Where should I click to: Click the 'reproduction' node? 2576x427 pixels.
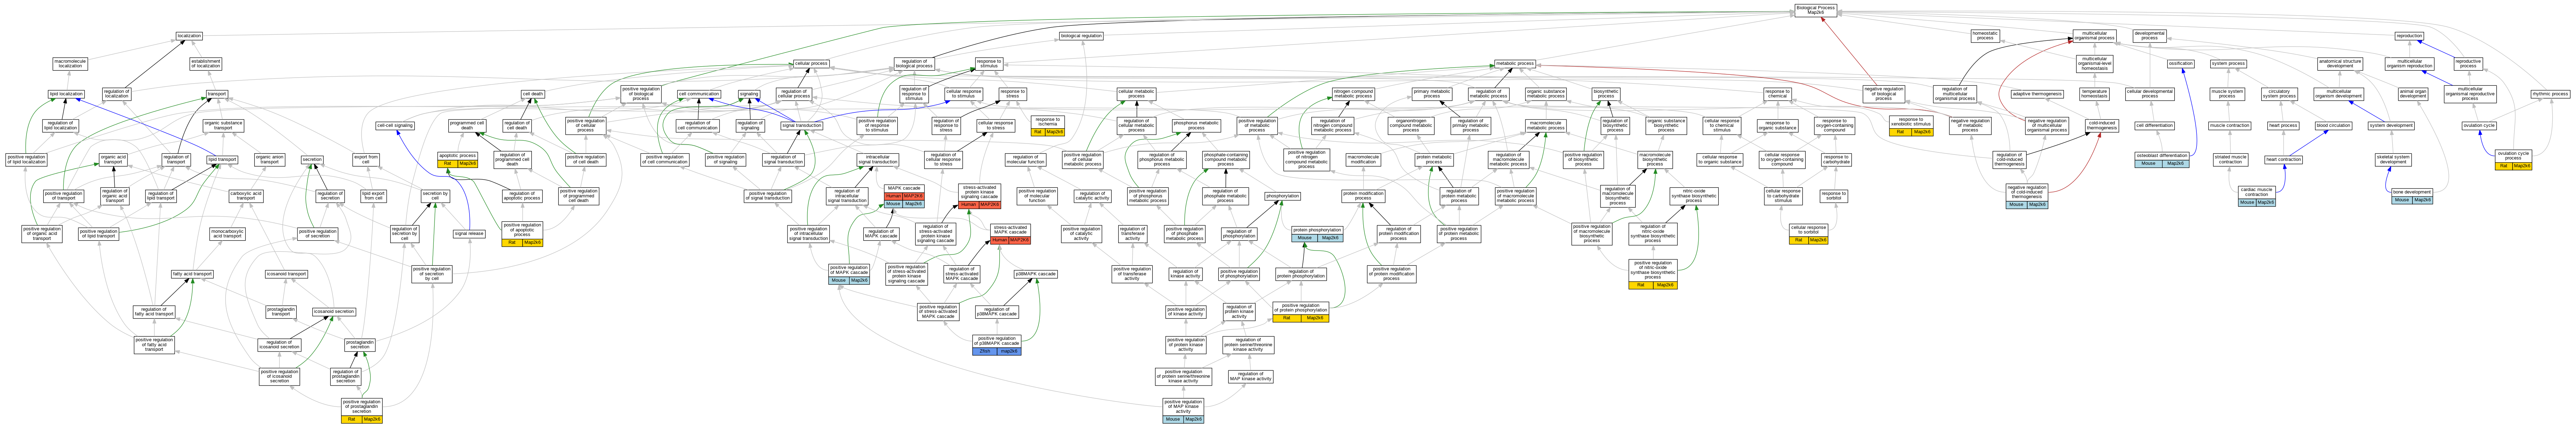2409,36
